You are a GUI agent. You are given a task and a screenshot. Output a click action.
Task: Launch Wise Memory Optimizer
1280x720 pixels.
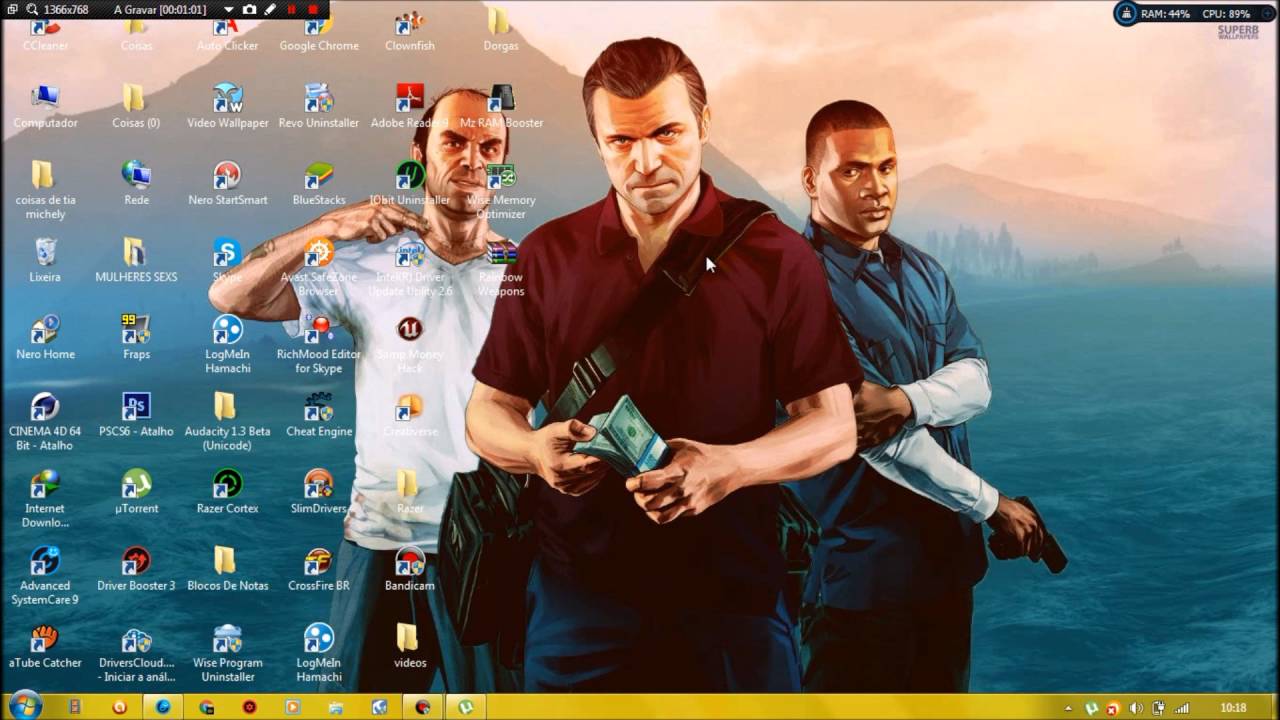pyautogui.click(x=501, y=191)
